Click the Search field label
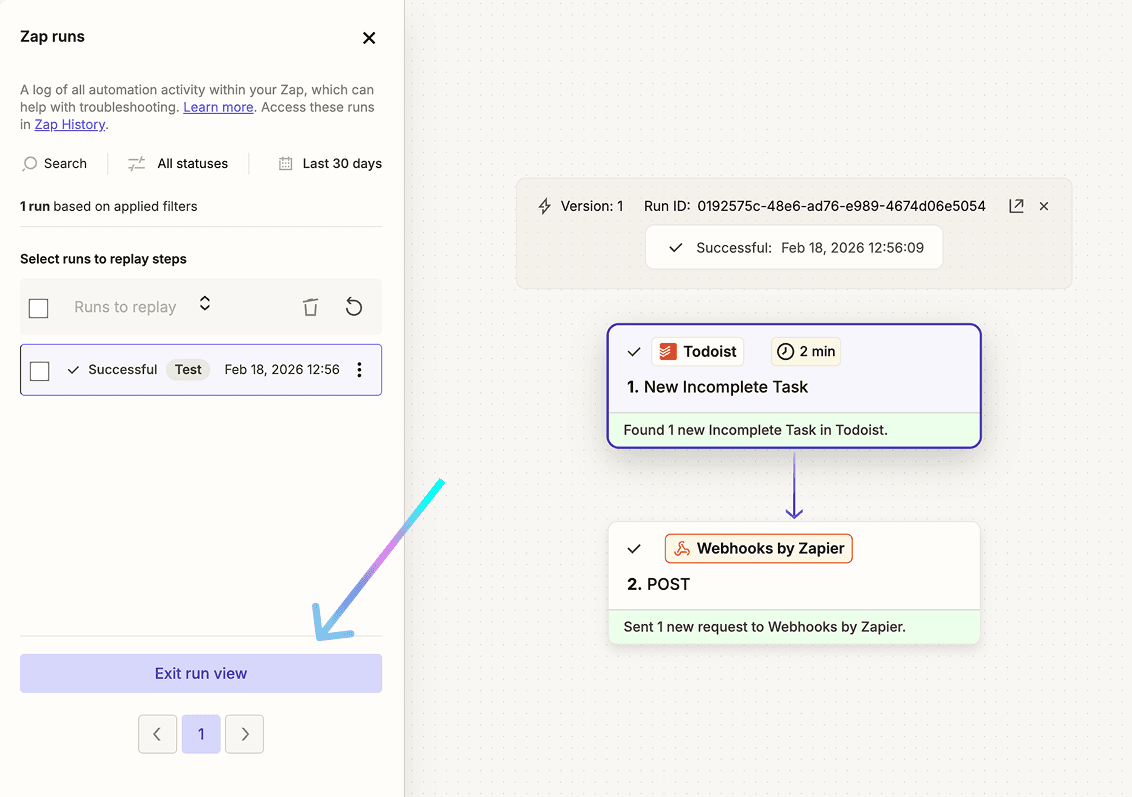The height and width of the screenshot is (797, 1132). click(65, 164)
